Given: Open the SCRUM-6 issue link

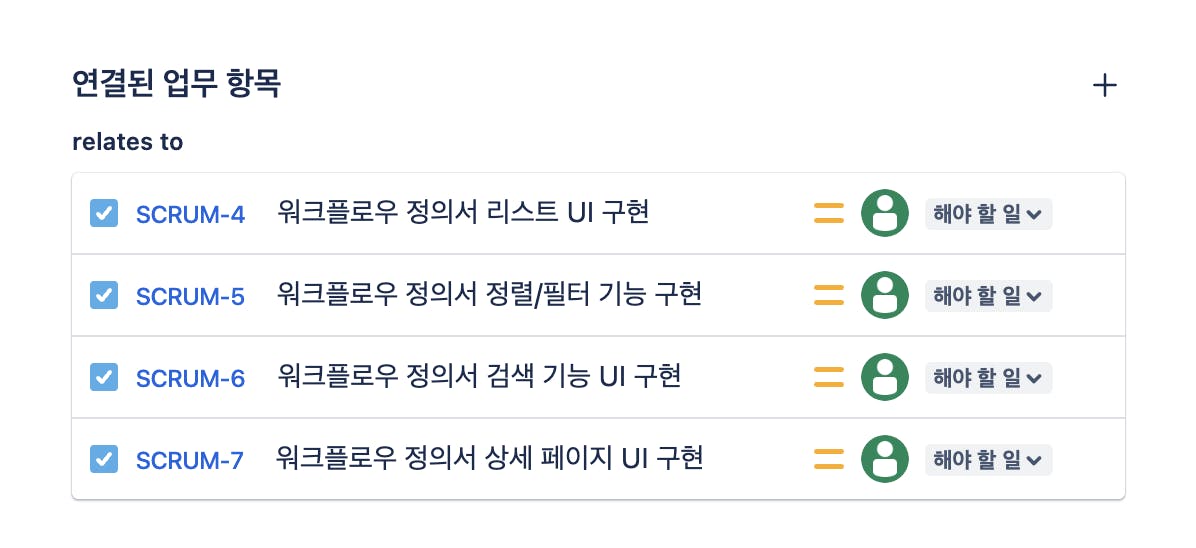Looking at the screenshot, I should [190, 378].
